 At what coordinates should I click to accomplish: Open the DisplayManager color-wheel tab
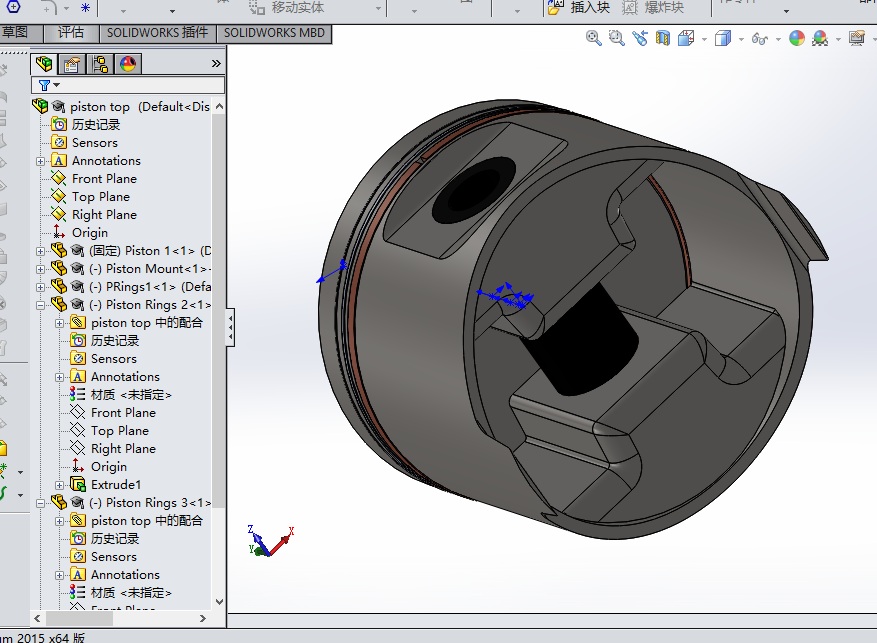coord(128,64)
